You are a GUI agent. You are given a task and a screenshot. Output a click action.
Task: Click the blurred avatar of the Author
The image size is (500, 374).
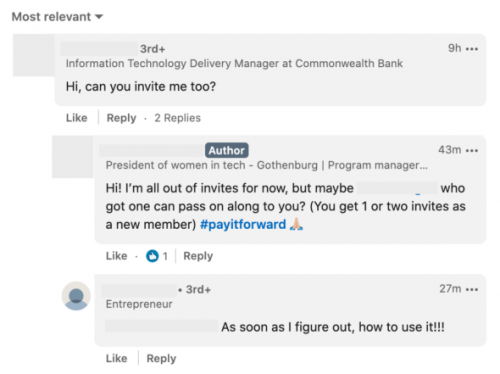(73, 157)
